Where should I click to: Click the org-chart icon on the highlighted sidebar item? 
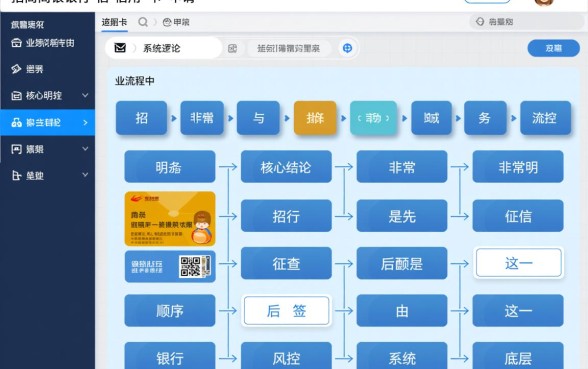(x=16, y=122)
